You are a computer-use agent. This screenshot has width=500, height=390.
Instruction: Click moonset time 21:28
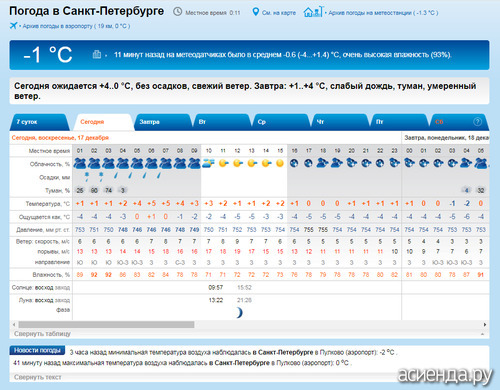[x=244, y=300]
